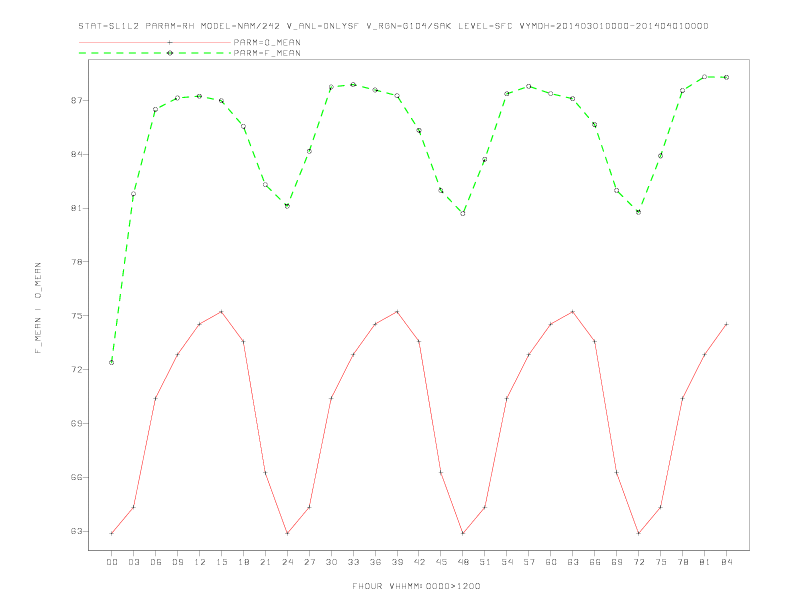Screen dimensions: 792x612
Task: Click the y-axis tick label 72
Action: [76, 370]
